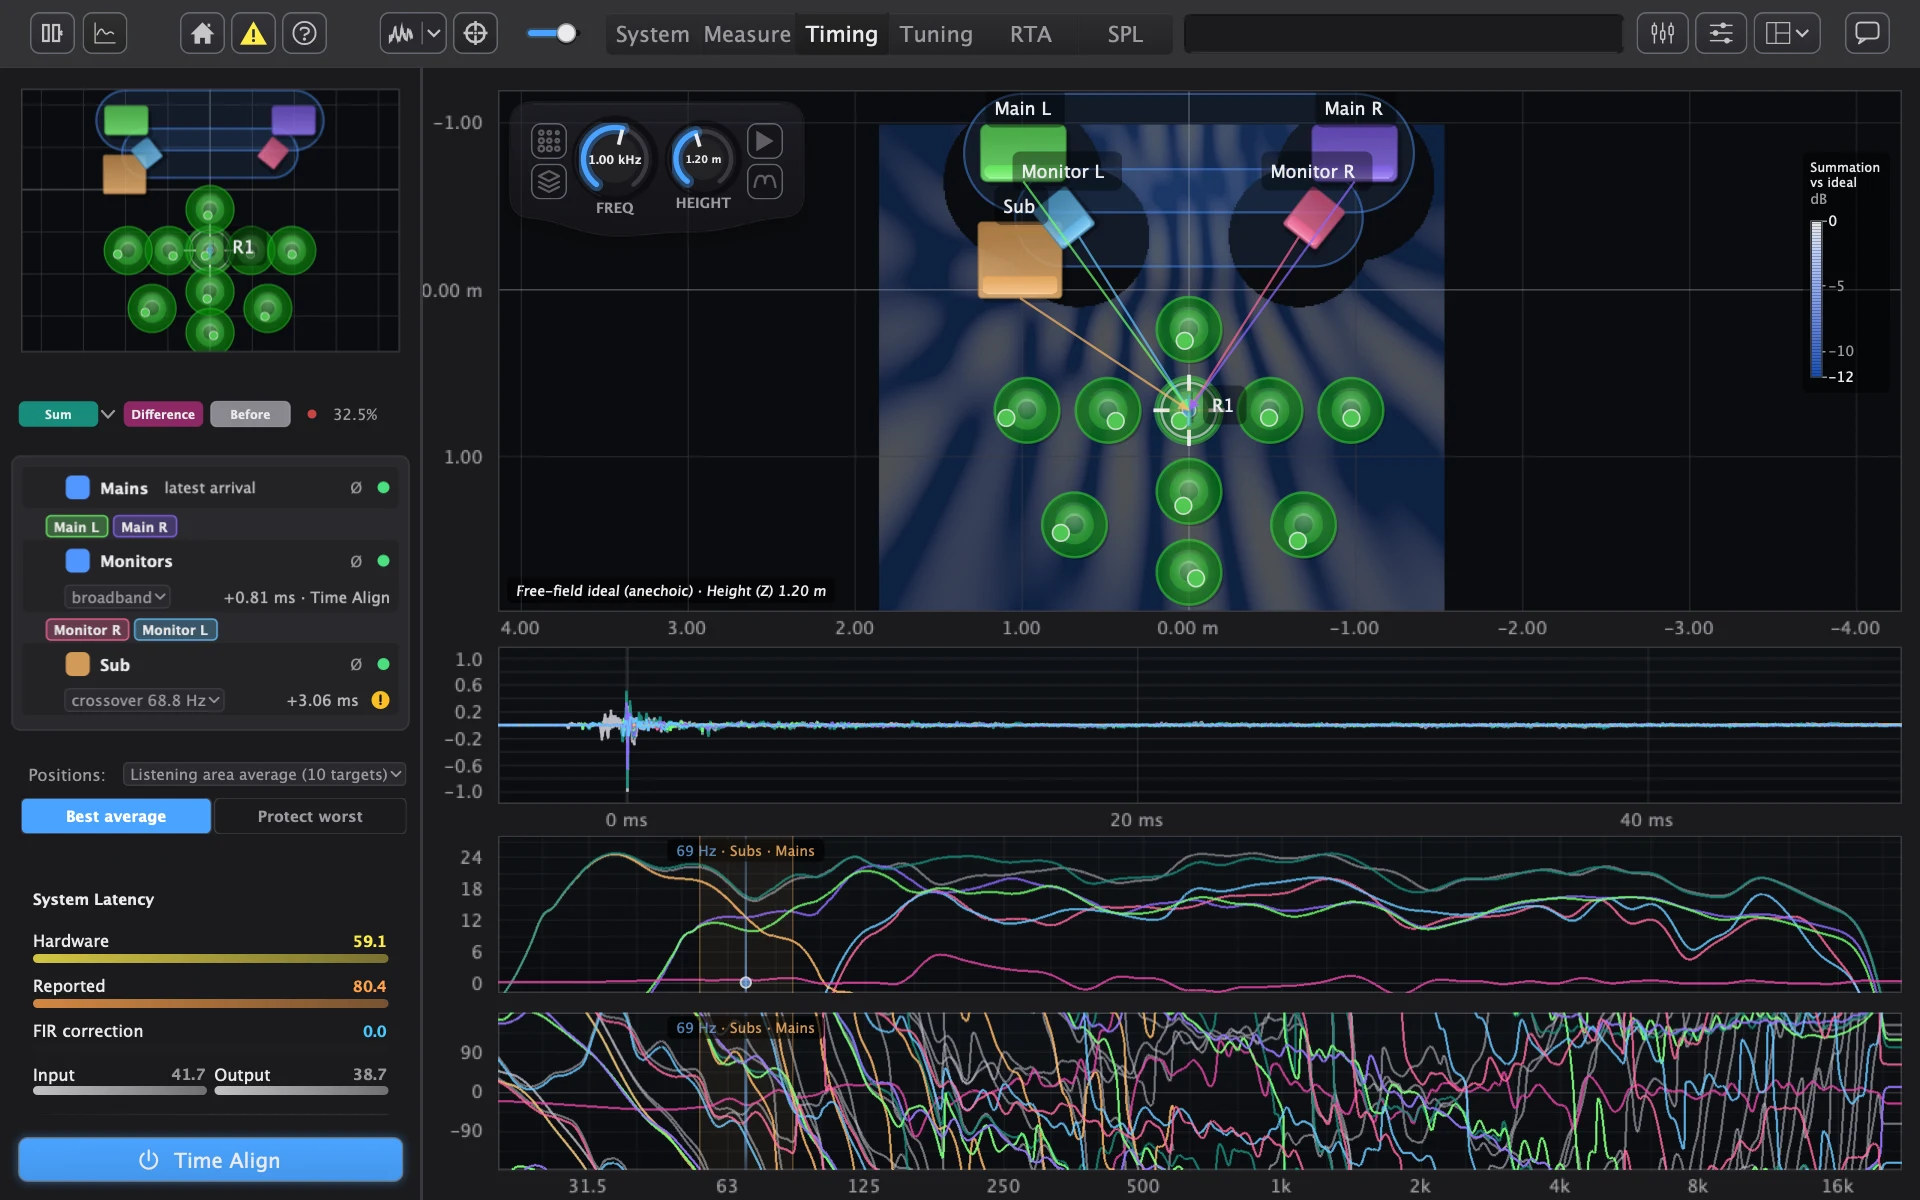The width and height of the screenshot is (1920, 1200).
Task: Open the yellow warning alert icon
Action: tap(254, 34)
